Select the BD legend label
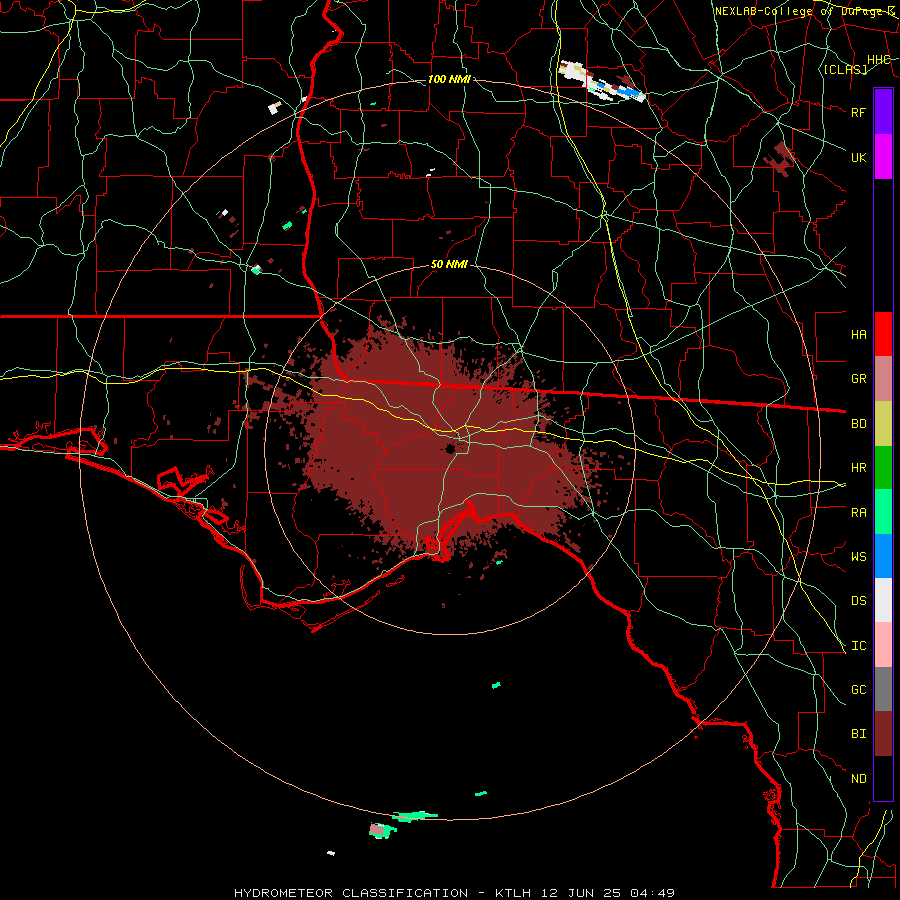The image size is (900, 900). [858, 424]
